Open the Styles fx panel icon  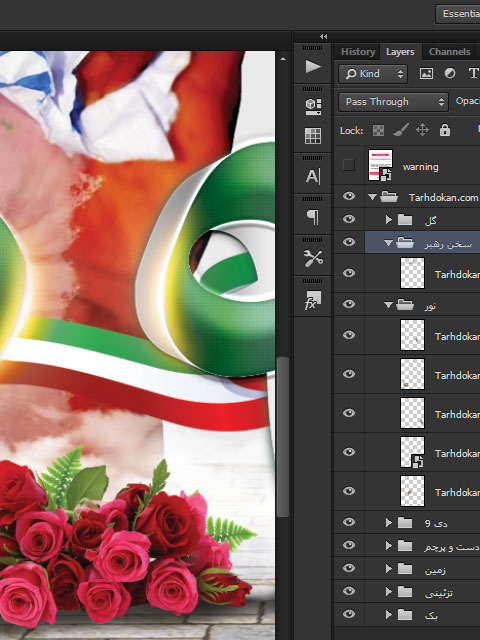tap(313, 300)
